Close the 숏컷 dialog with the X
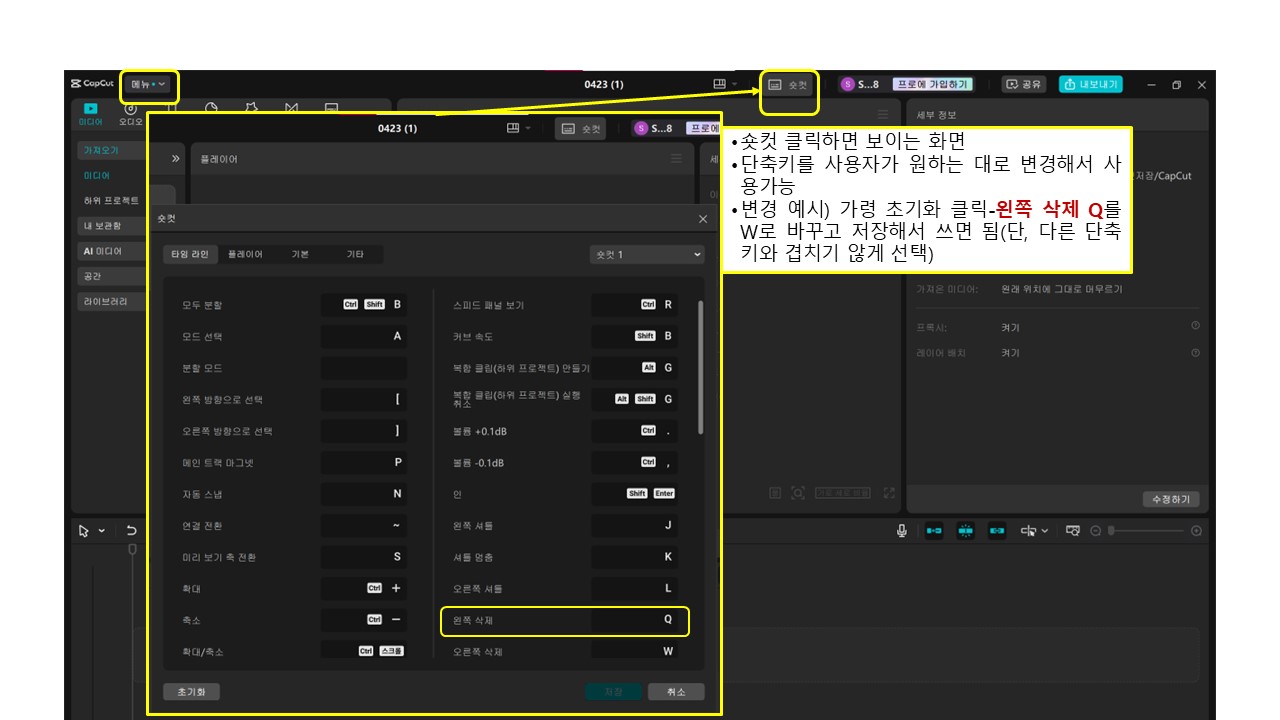Image resolution: width=1280 pixels, height=720 pixels. pyautogui.click(x=702, y=219)
